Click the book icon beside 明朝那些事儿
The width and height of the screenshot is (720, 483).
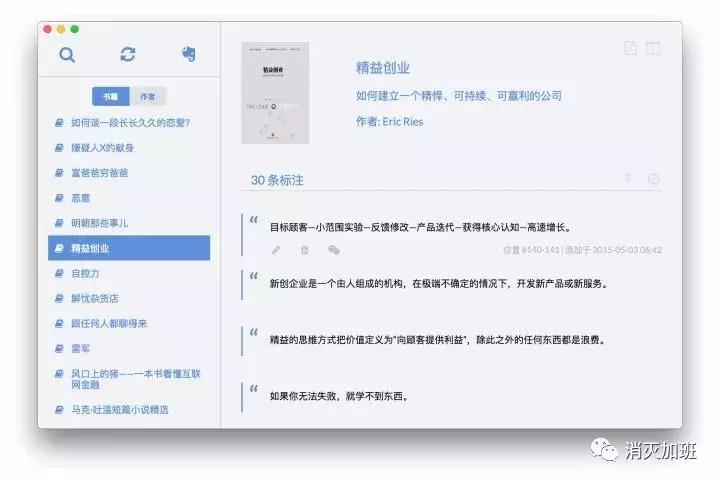click(x=59, y=223)
